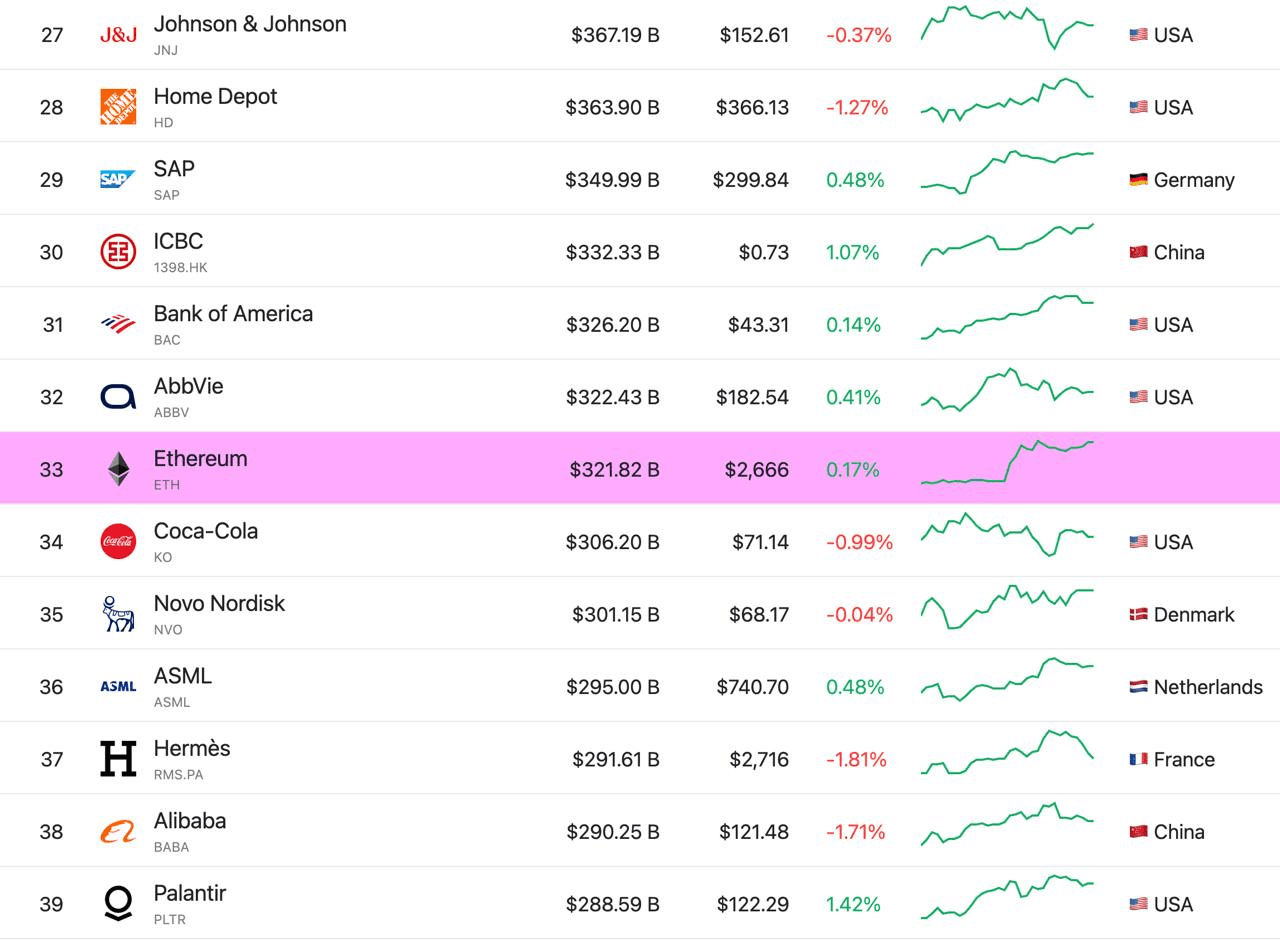Click the Palantir logo icon
1280x940 pixels.
coord(118,904)
